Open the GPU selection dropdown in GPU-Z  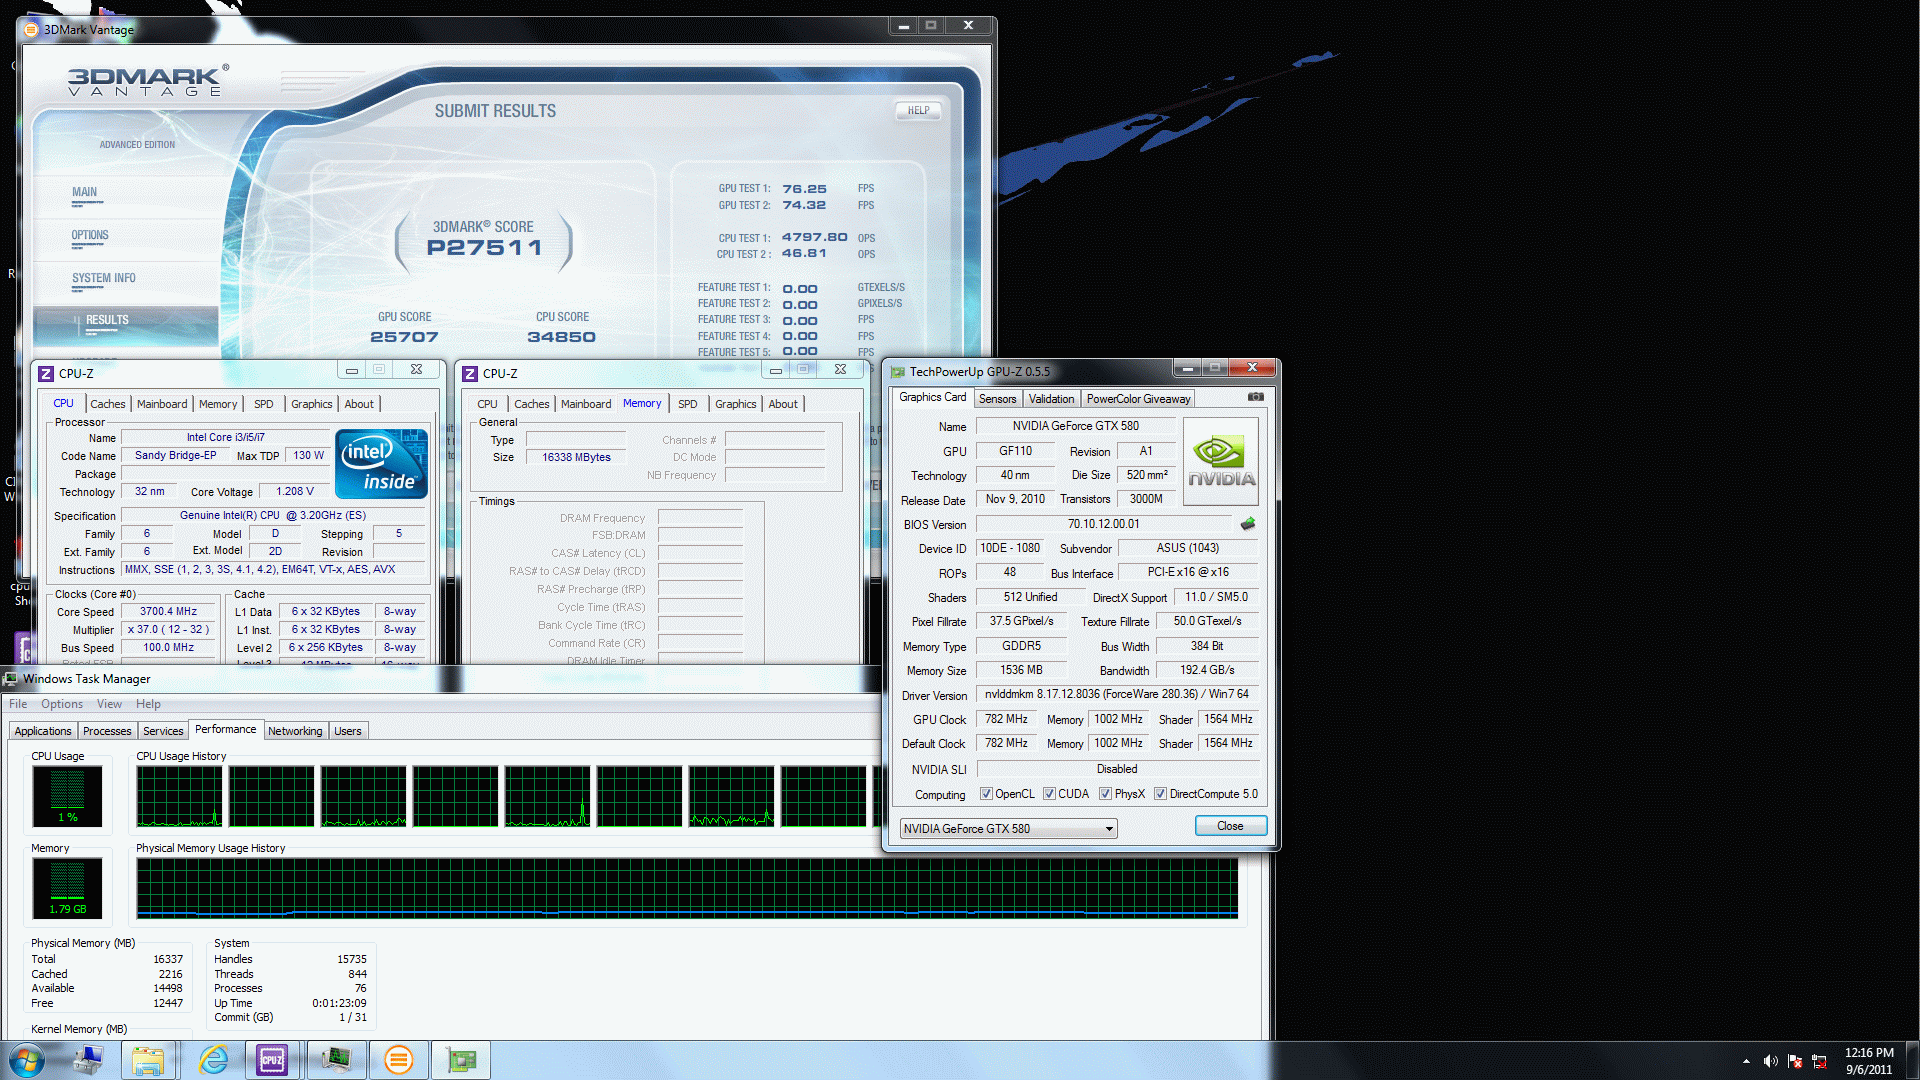point(1008,829)
